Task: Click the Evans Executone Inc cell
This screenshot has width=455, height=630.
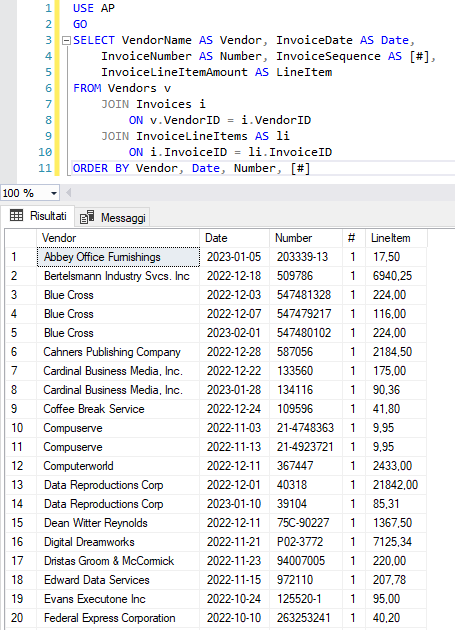Action: 118,599
